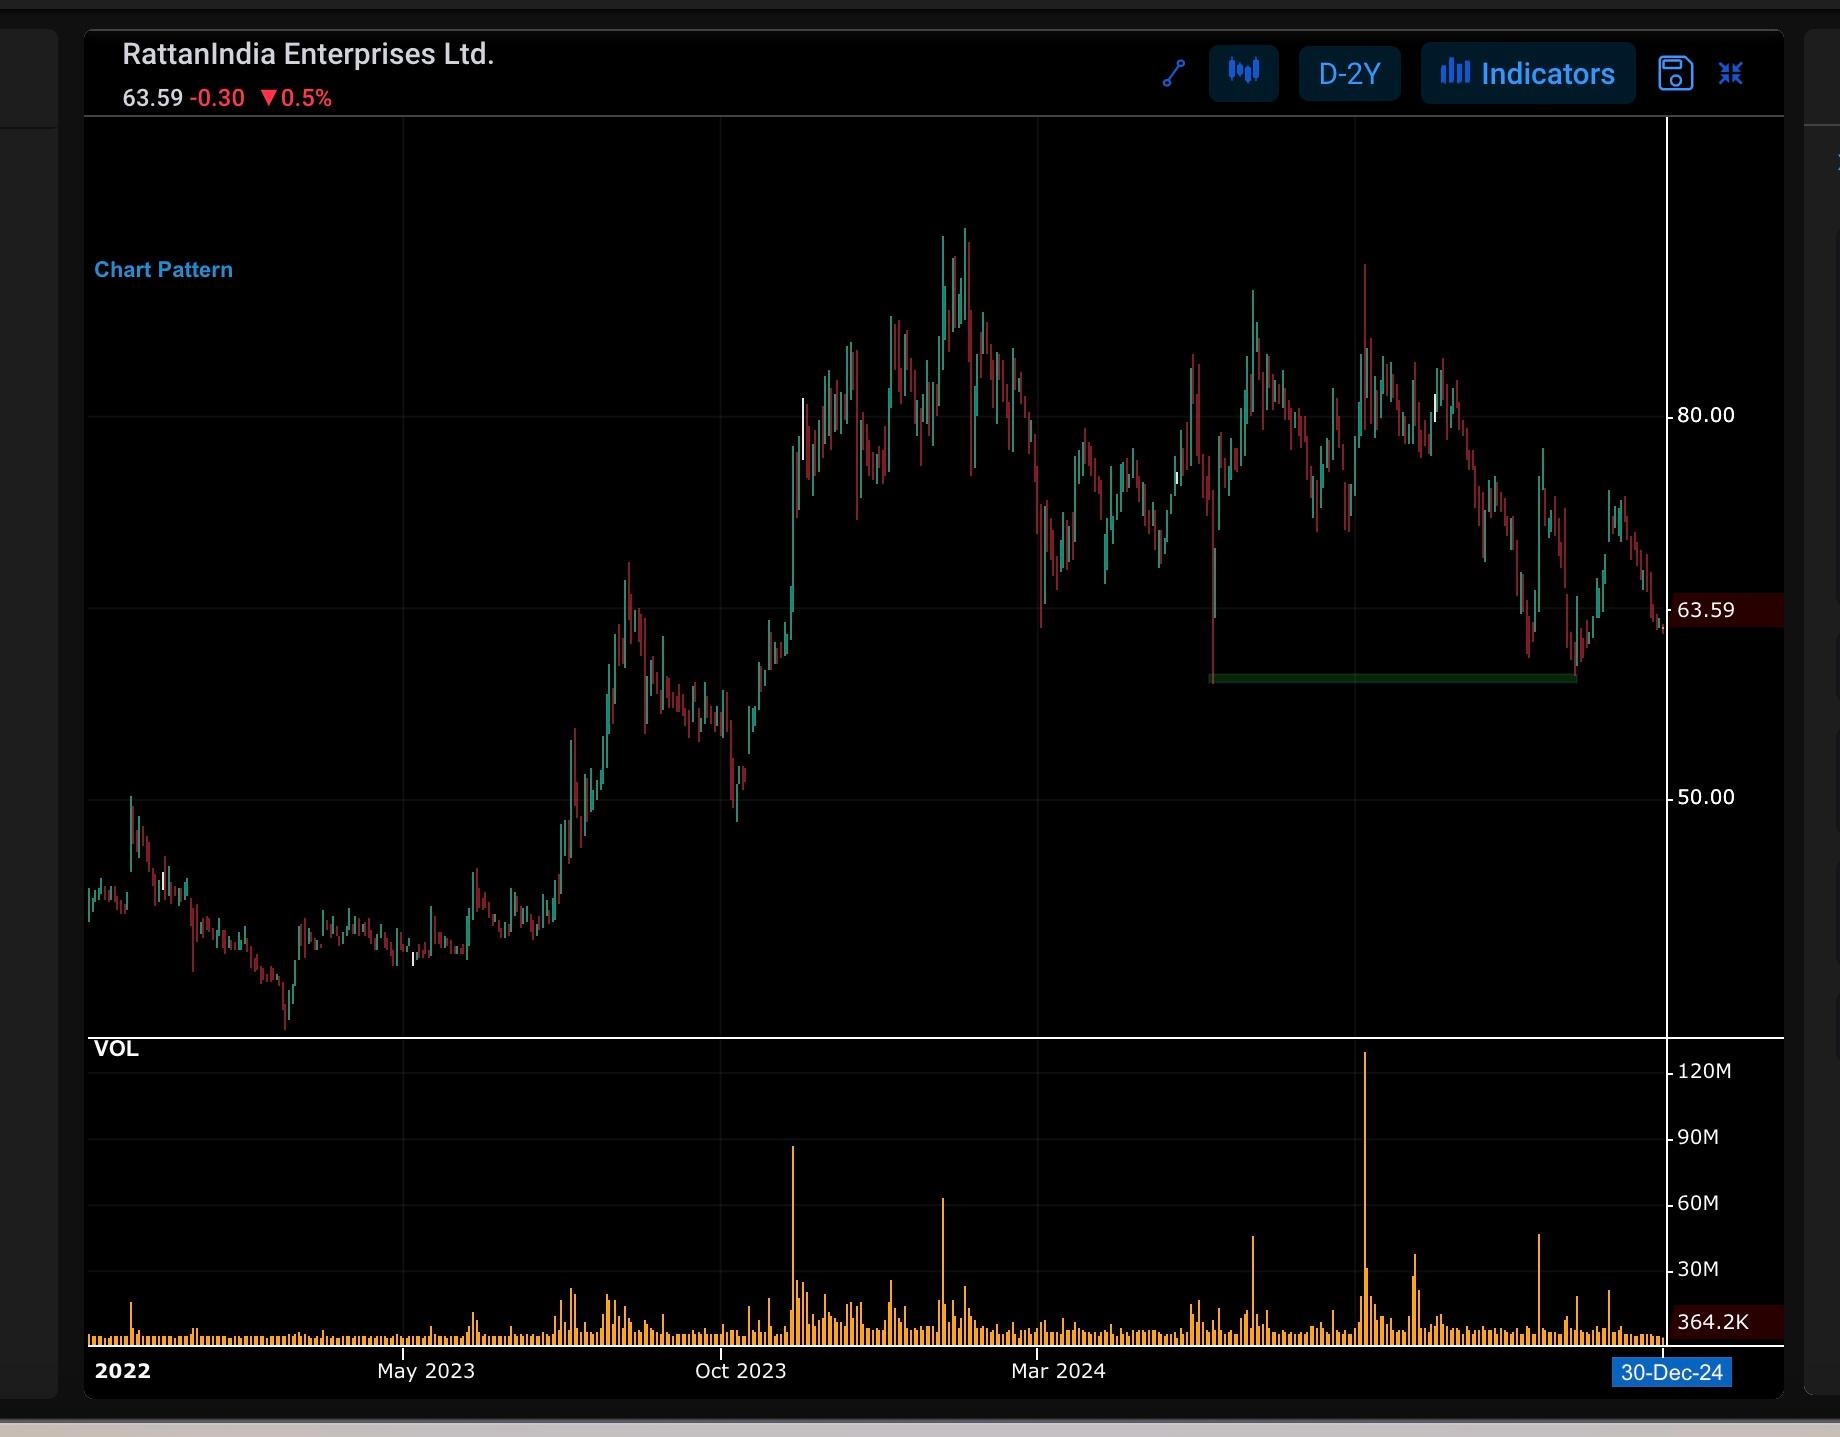Click the Chart Pattern link
This screenshot has width=1840, height=1437.
[163, 270]
